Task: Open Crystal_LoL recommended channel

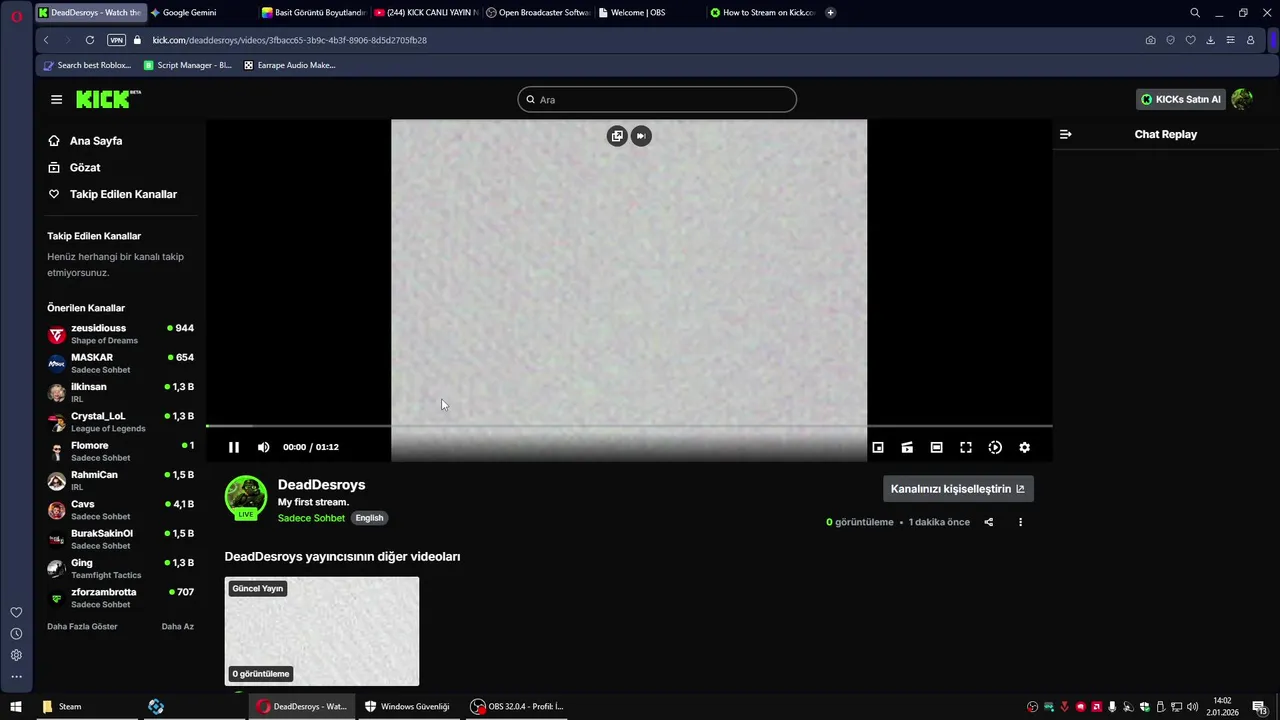Action: point(121,422)
